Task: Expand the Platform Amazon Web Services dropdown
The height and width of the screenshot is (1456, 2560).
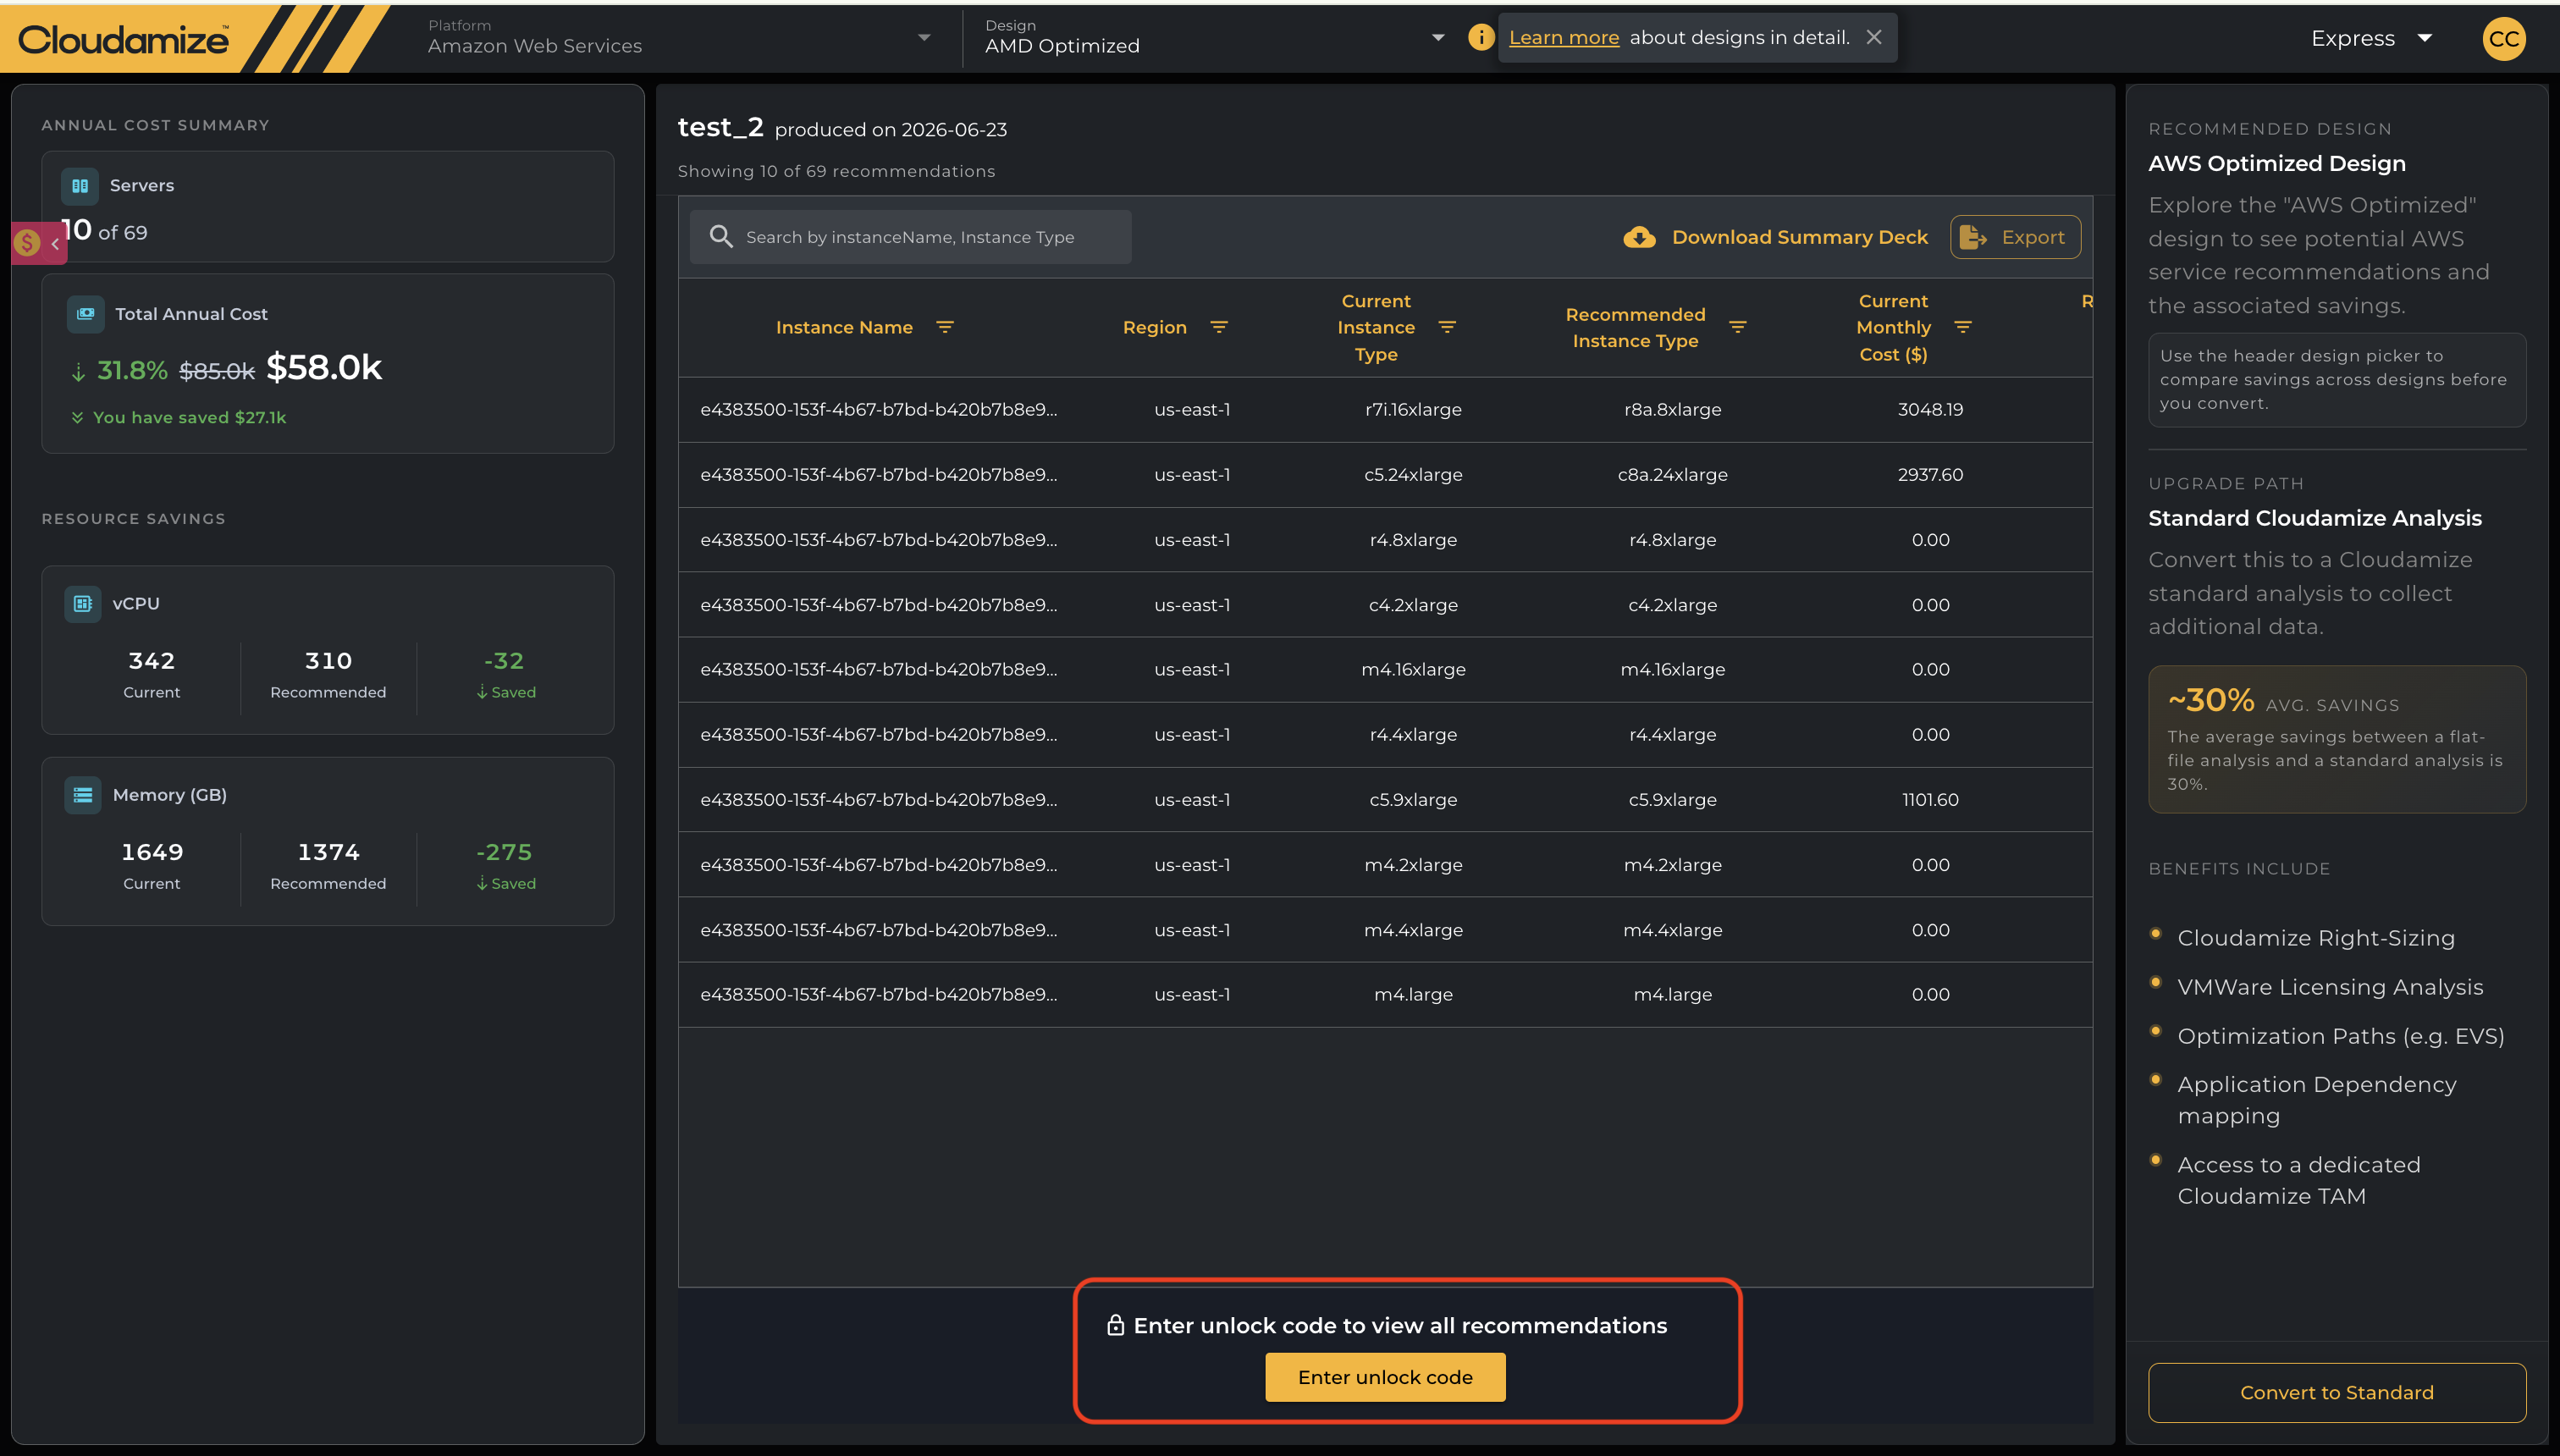Action: tap(678, 37)
